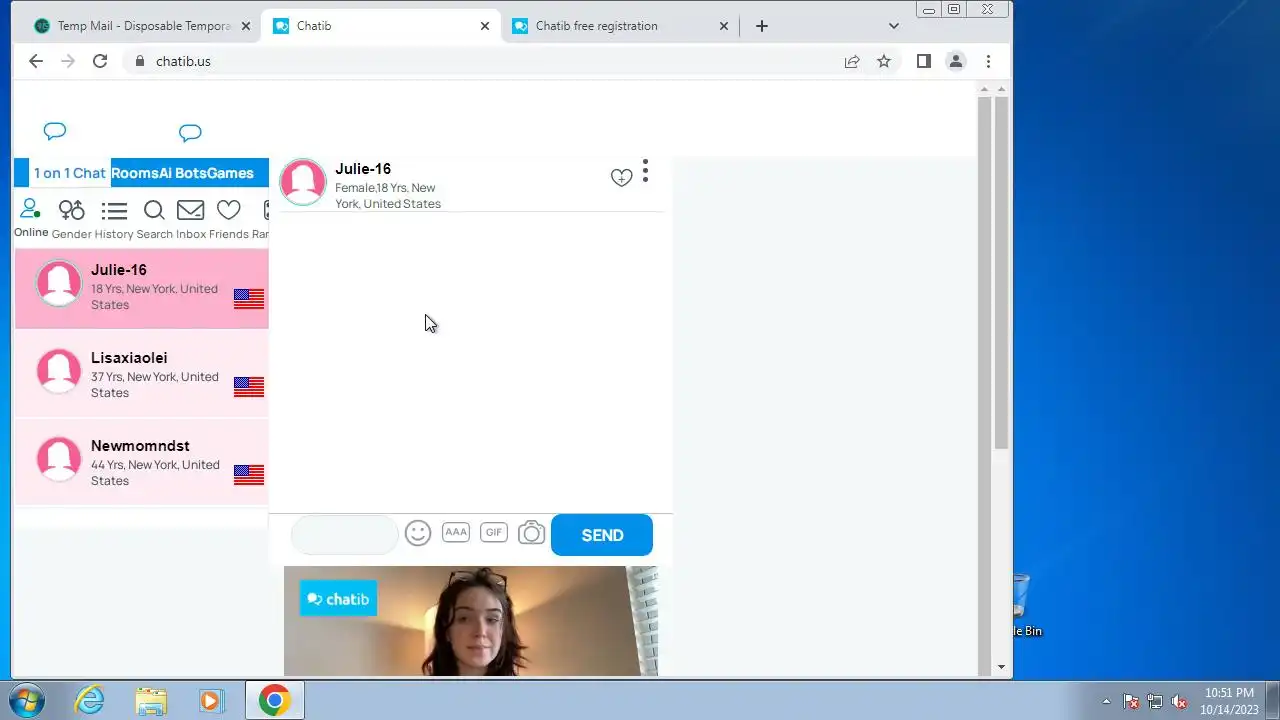The image size is (1280, 720).
Task: Close the Chatib free registration tab
Action: point(724,26)
